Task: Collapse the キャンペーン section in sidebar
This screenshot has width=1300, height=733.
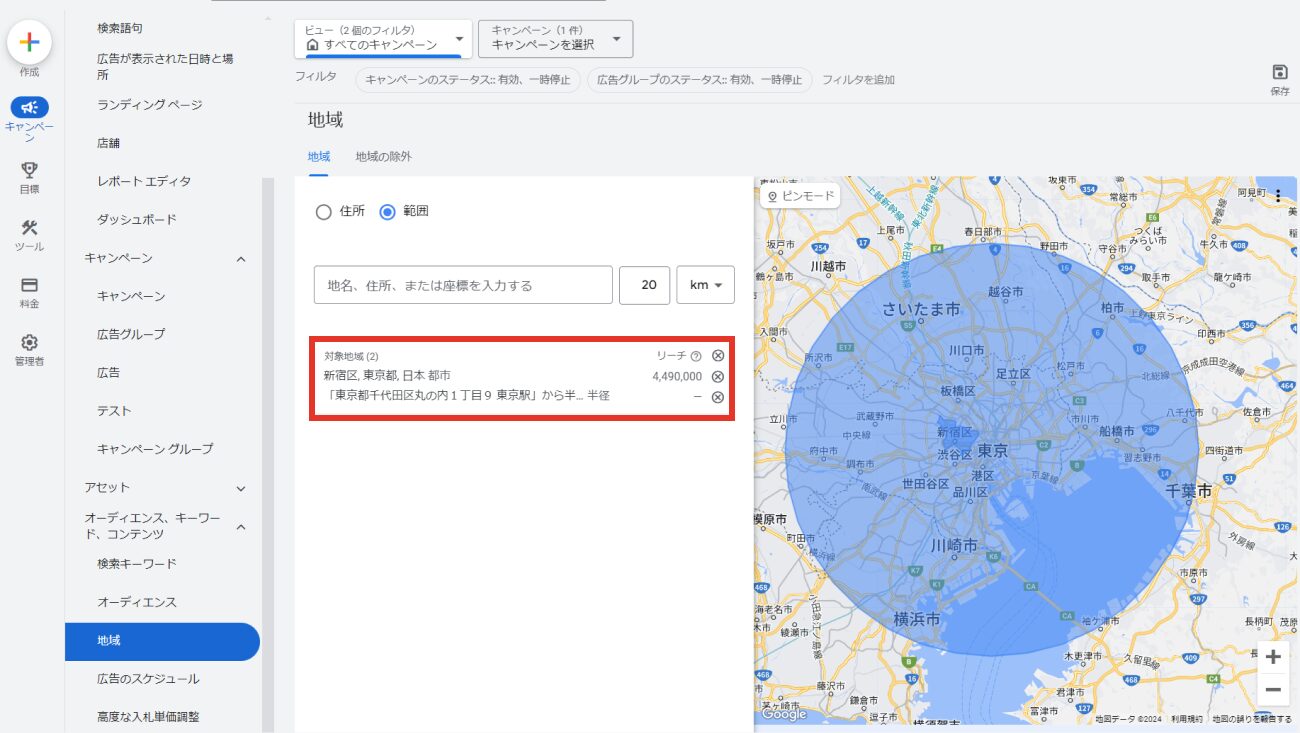Action: (x=241, y=259)
